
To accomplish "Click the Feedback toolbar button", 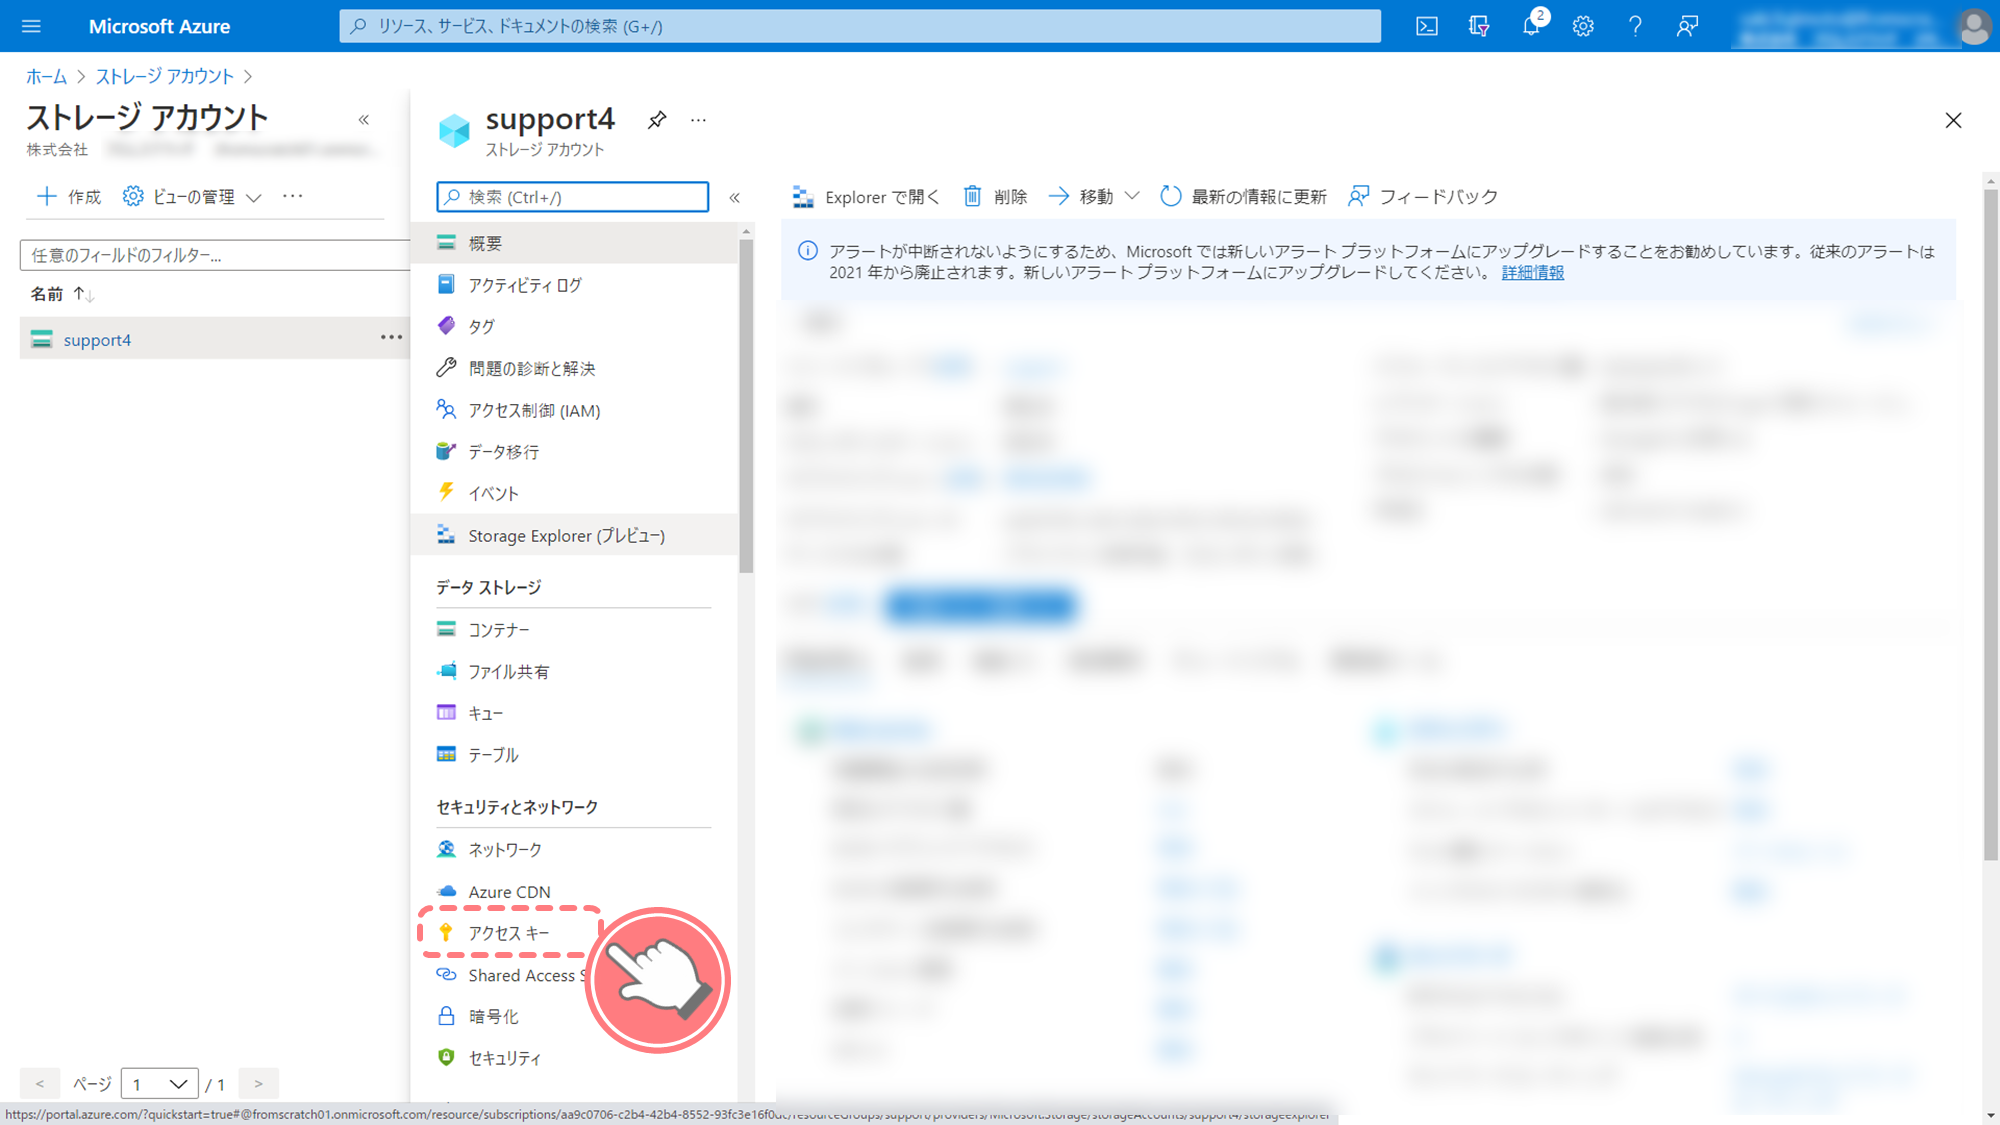I will (x=1423, y=197).
